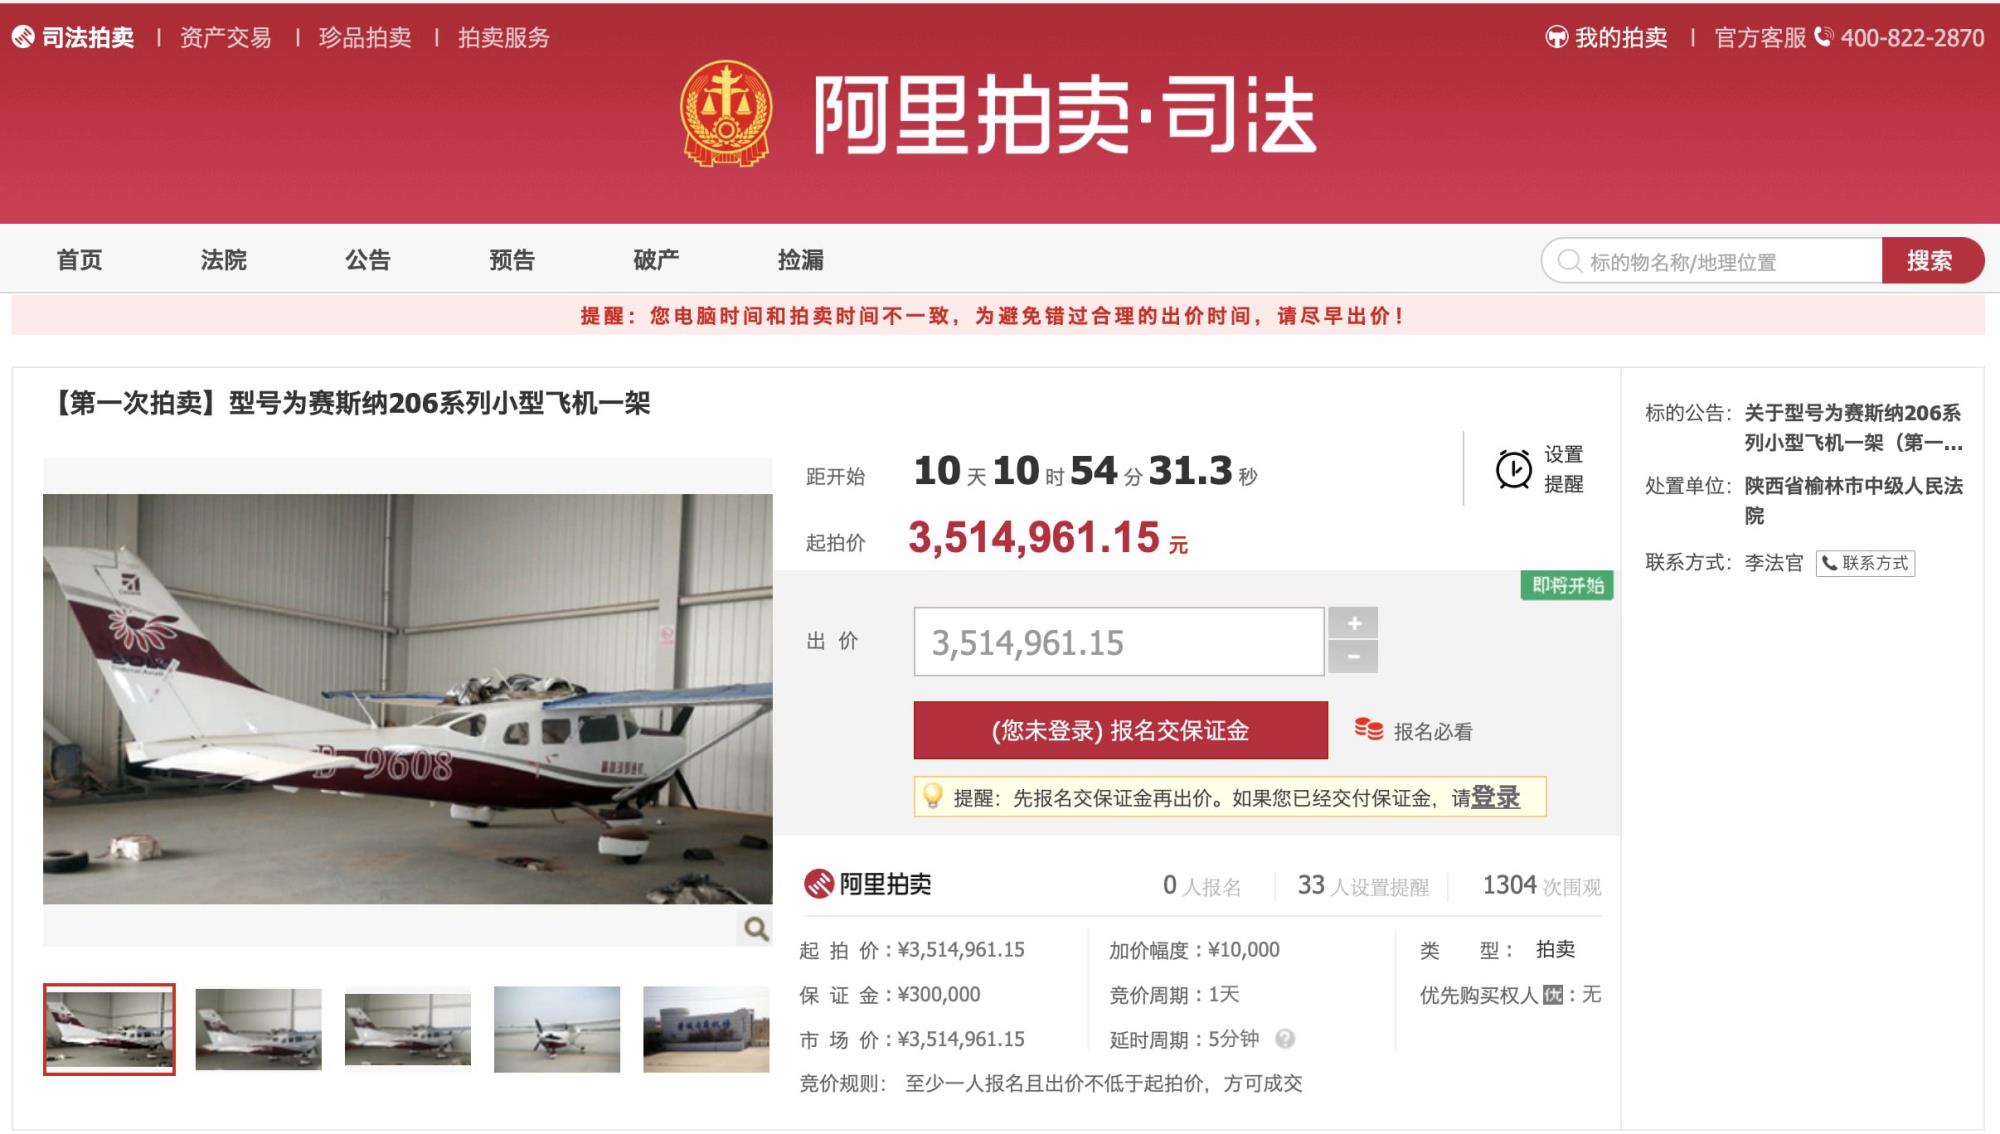Image resolution: width=2000 pixels, height=1134 pixels.
Task: Click the coins icon beside 报名必看
Action: pos(1368,730)
